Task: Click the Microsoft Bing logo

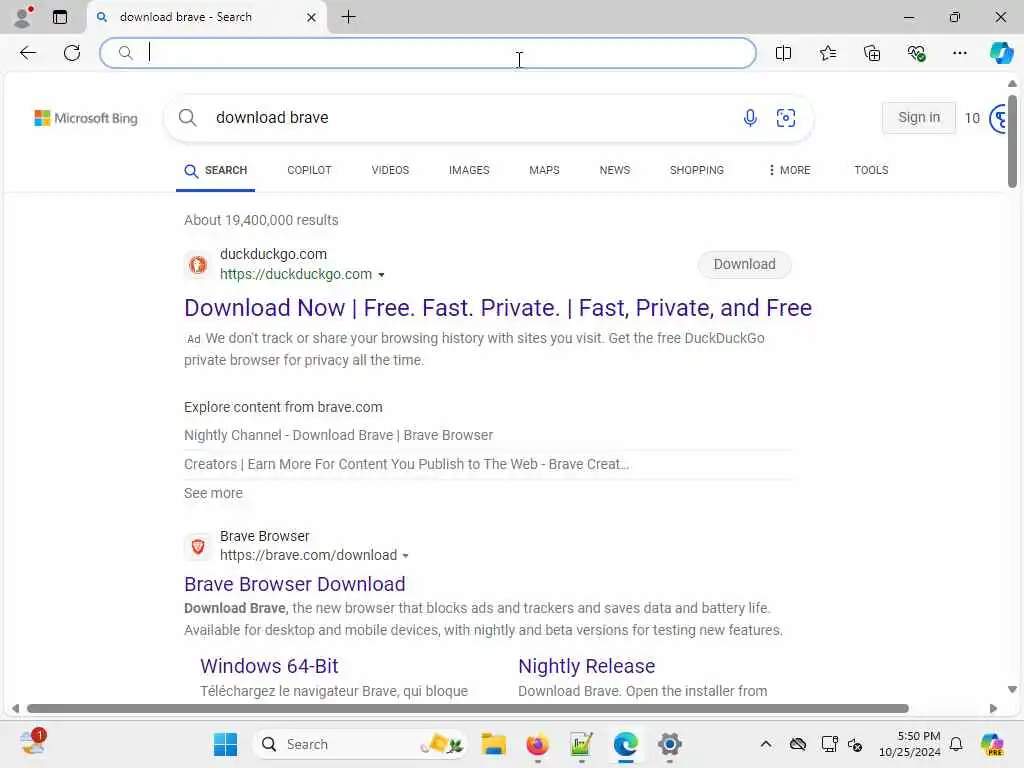Action: [x=86, y=118]
